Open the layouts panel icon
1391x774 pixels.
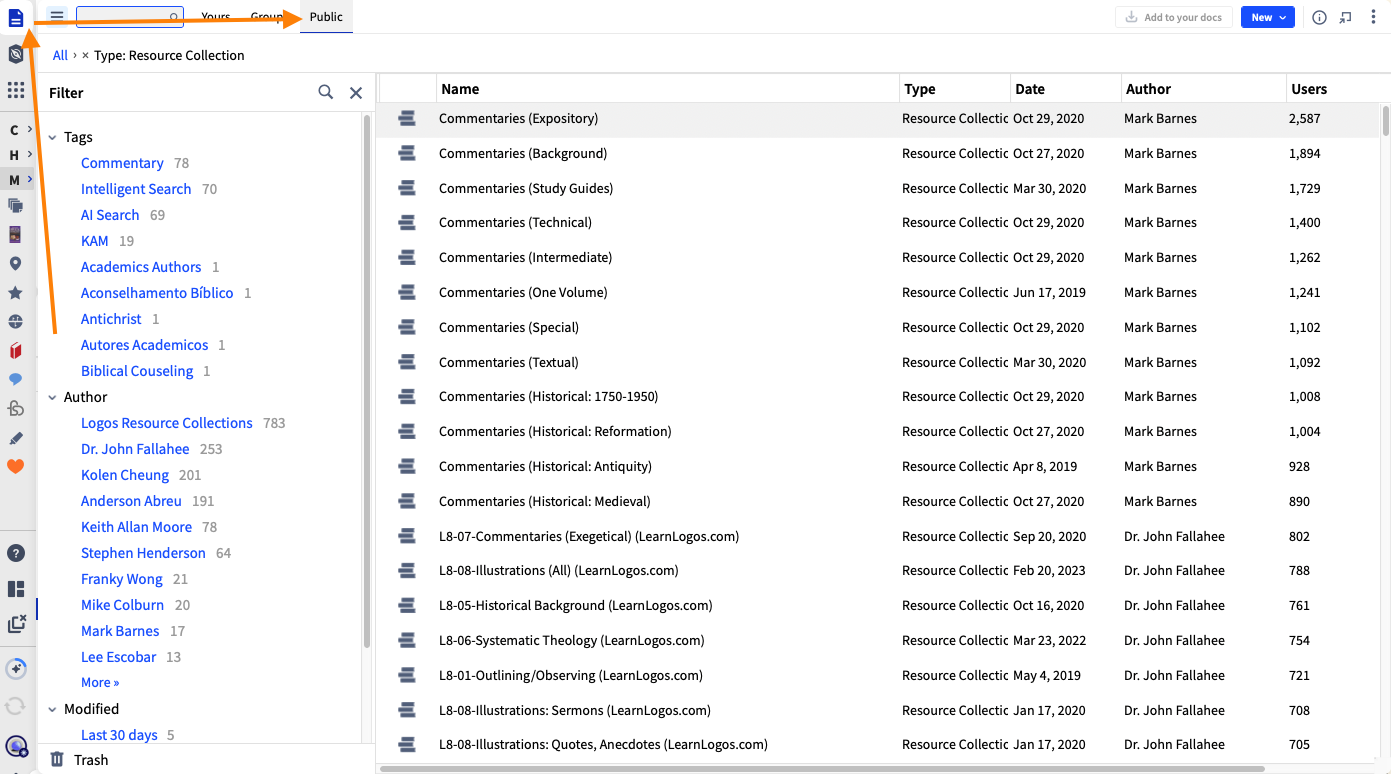(15, 589)
